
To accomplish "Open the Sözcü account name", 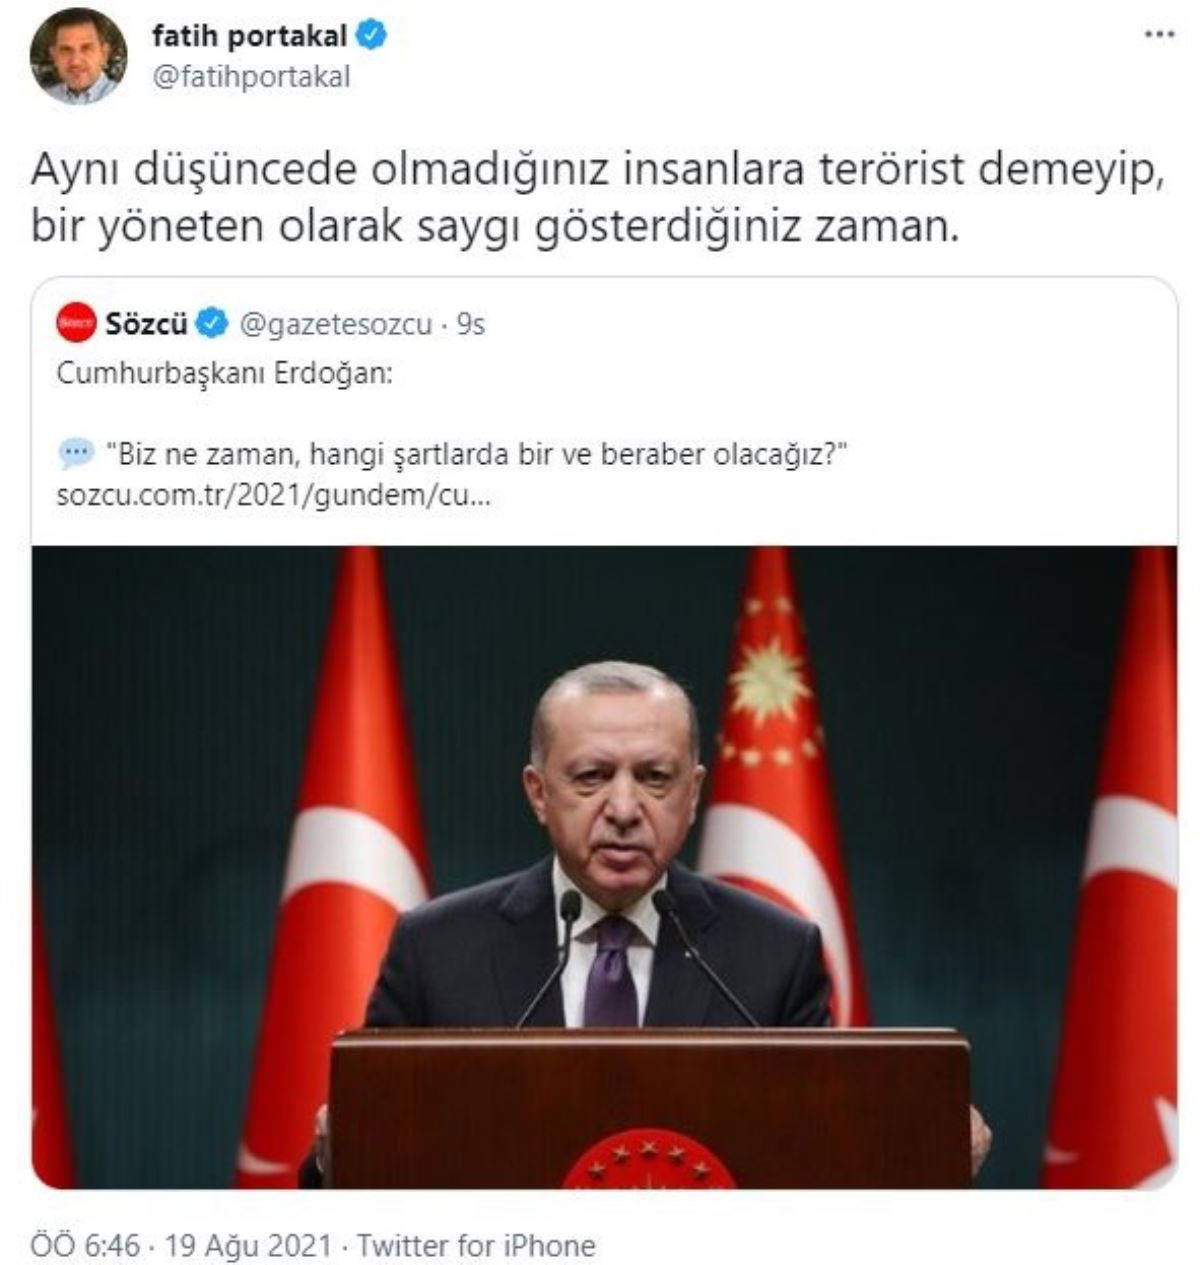I will [146, 324].
